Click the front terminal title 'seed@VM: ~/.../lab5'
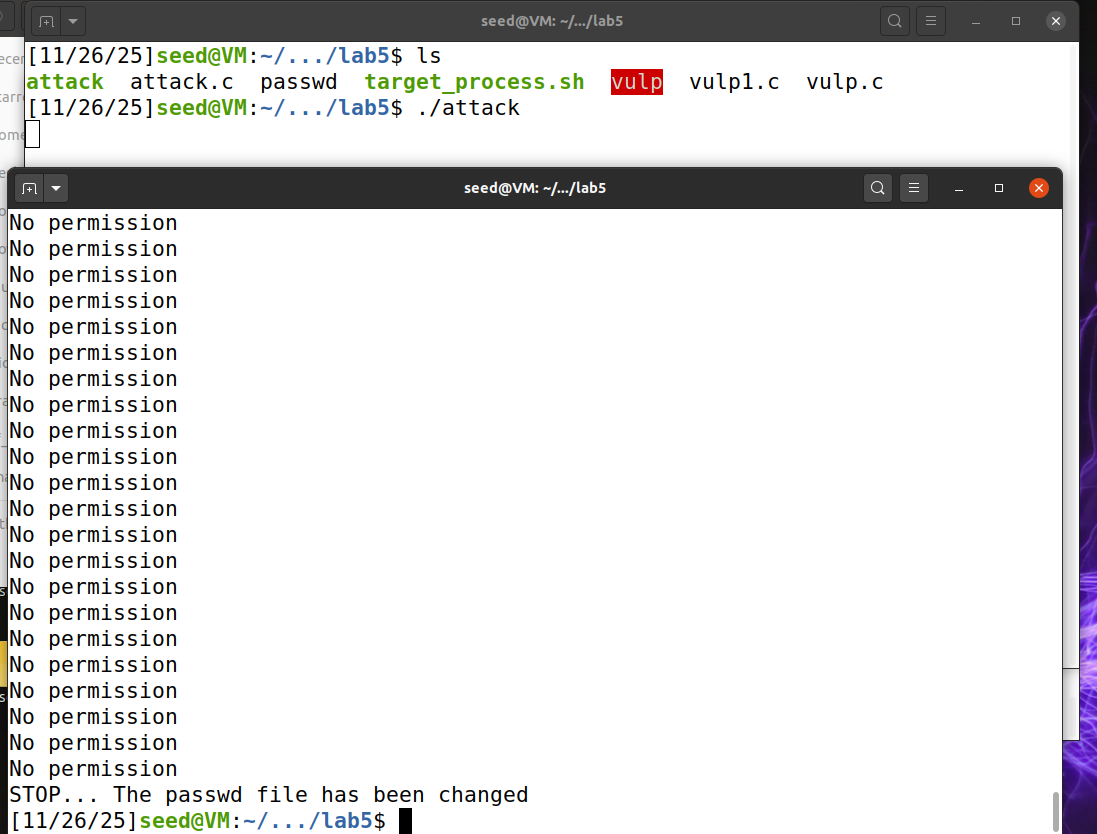Image resolution: width=1097 pixels, height=834 pixels. pos(535,188)
